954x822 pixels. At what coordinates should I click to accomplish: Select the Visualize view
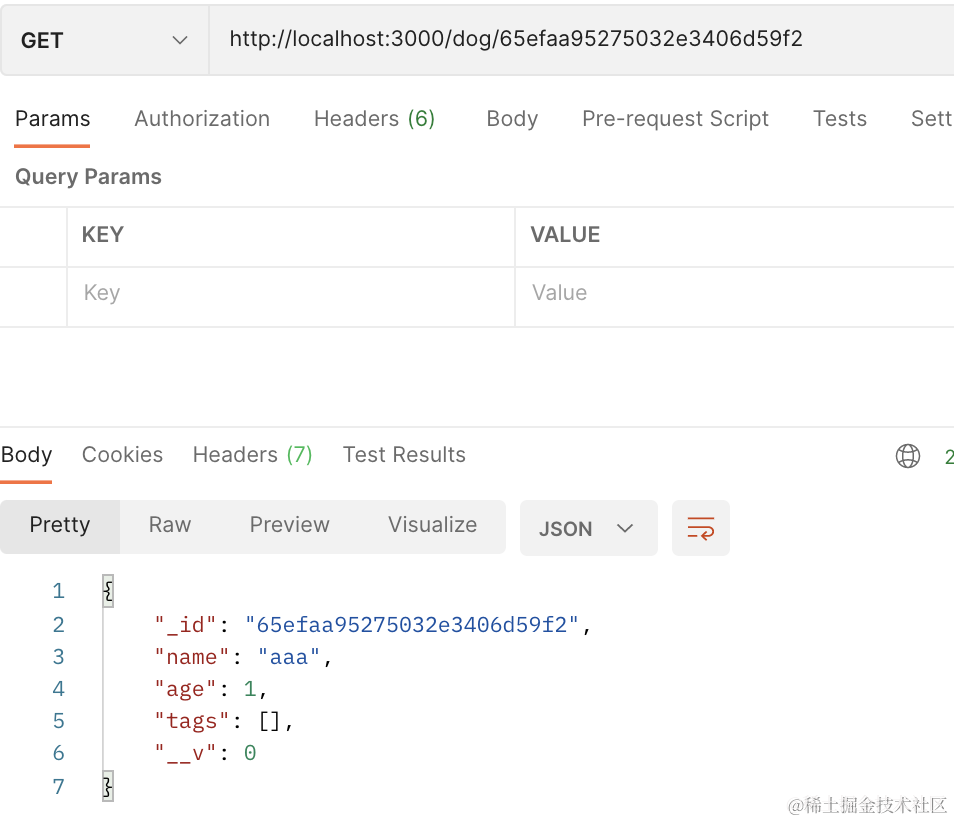(x=432, y=525)
